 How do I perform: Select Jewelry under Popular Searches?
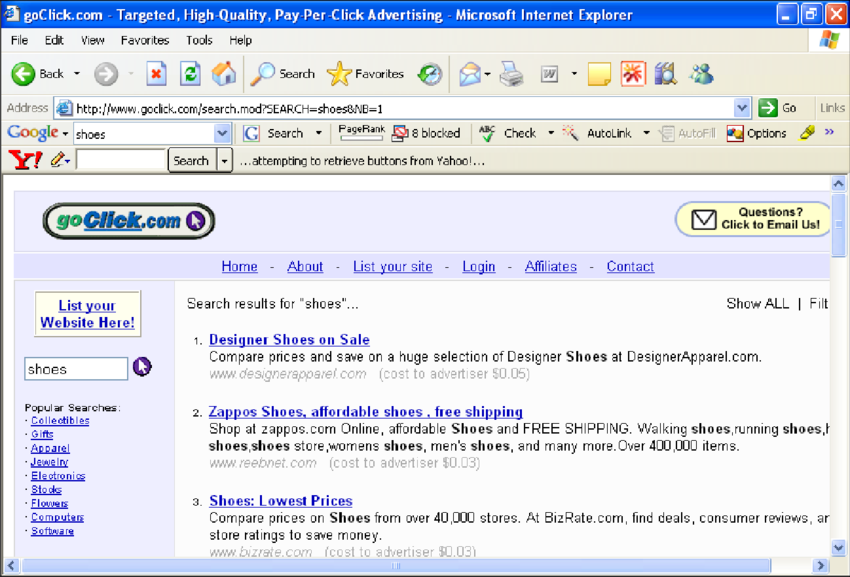click(x=49, y=462)
